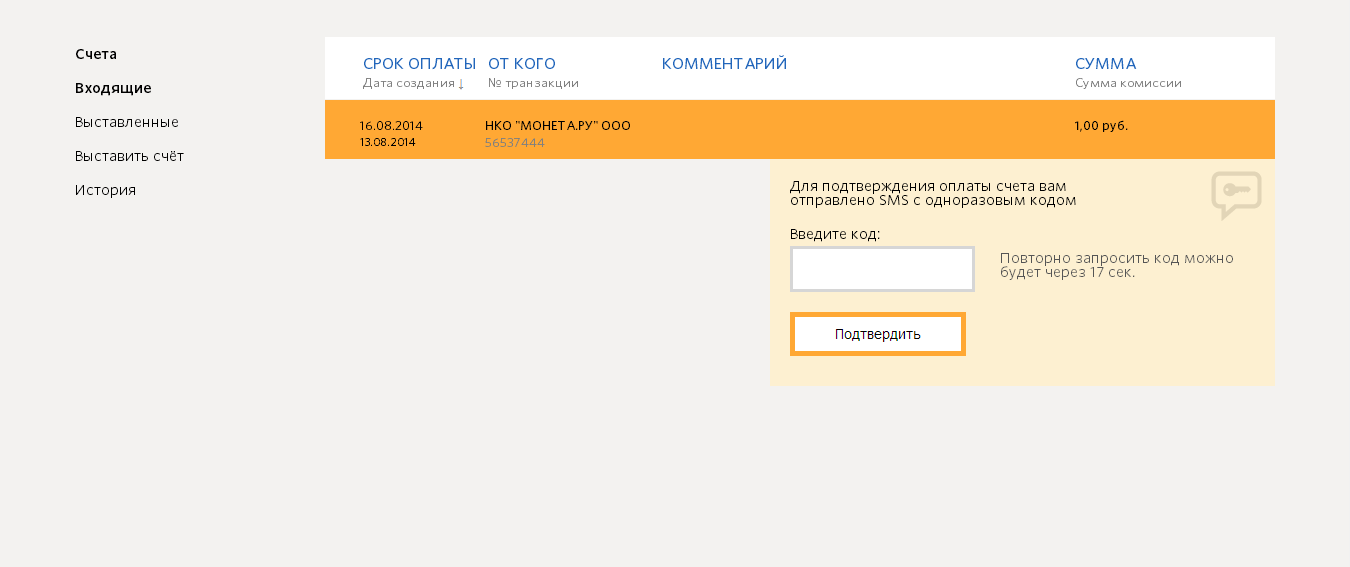
Task: Click the Сумма комиссии subheader
Action: click(x=1128, y=83)
